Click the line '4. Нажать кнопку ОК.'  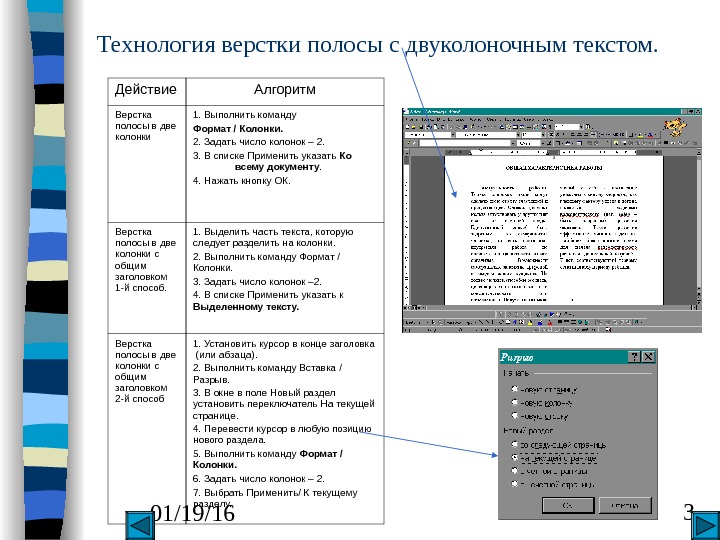pos(242,181)
